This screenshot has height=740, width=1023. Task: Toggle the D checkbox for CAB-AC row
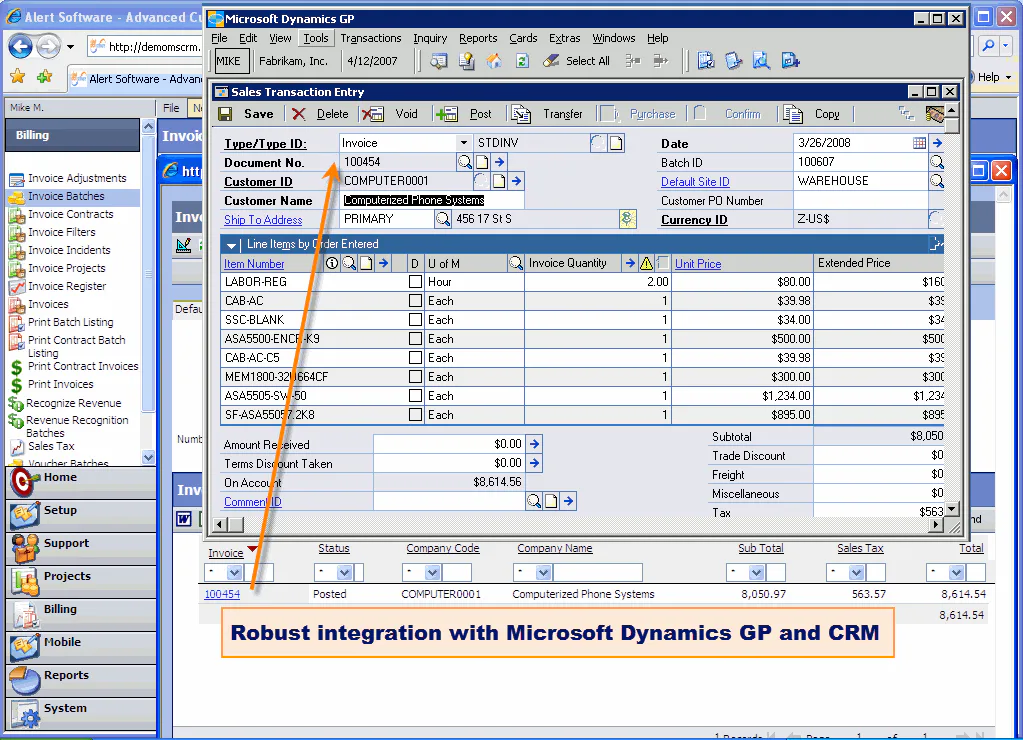415,301
